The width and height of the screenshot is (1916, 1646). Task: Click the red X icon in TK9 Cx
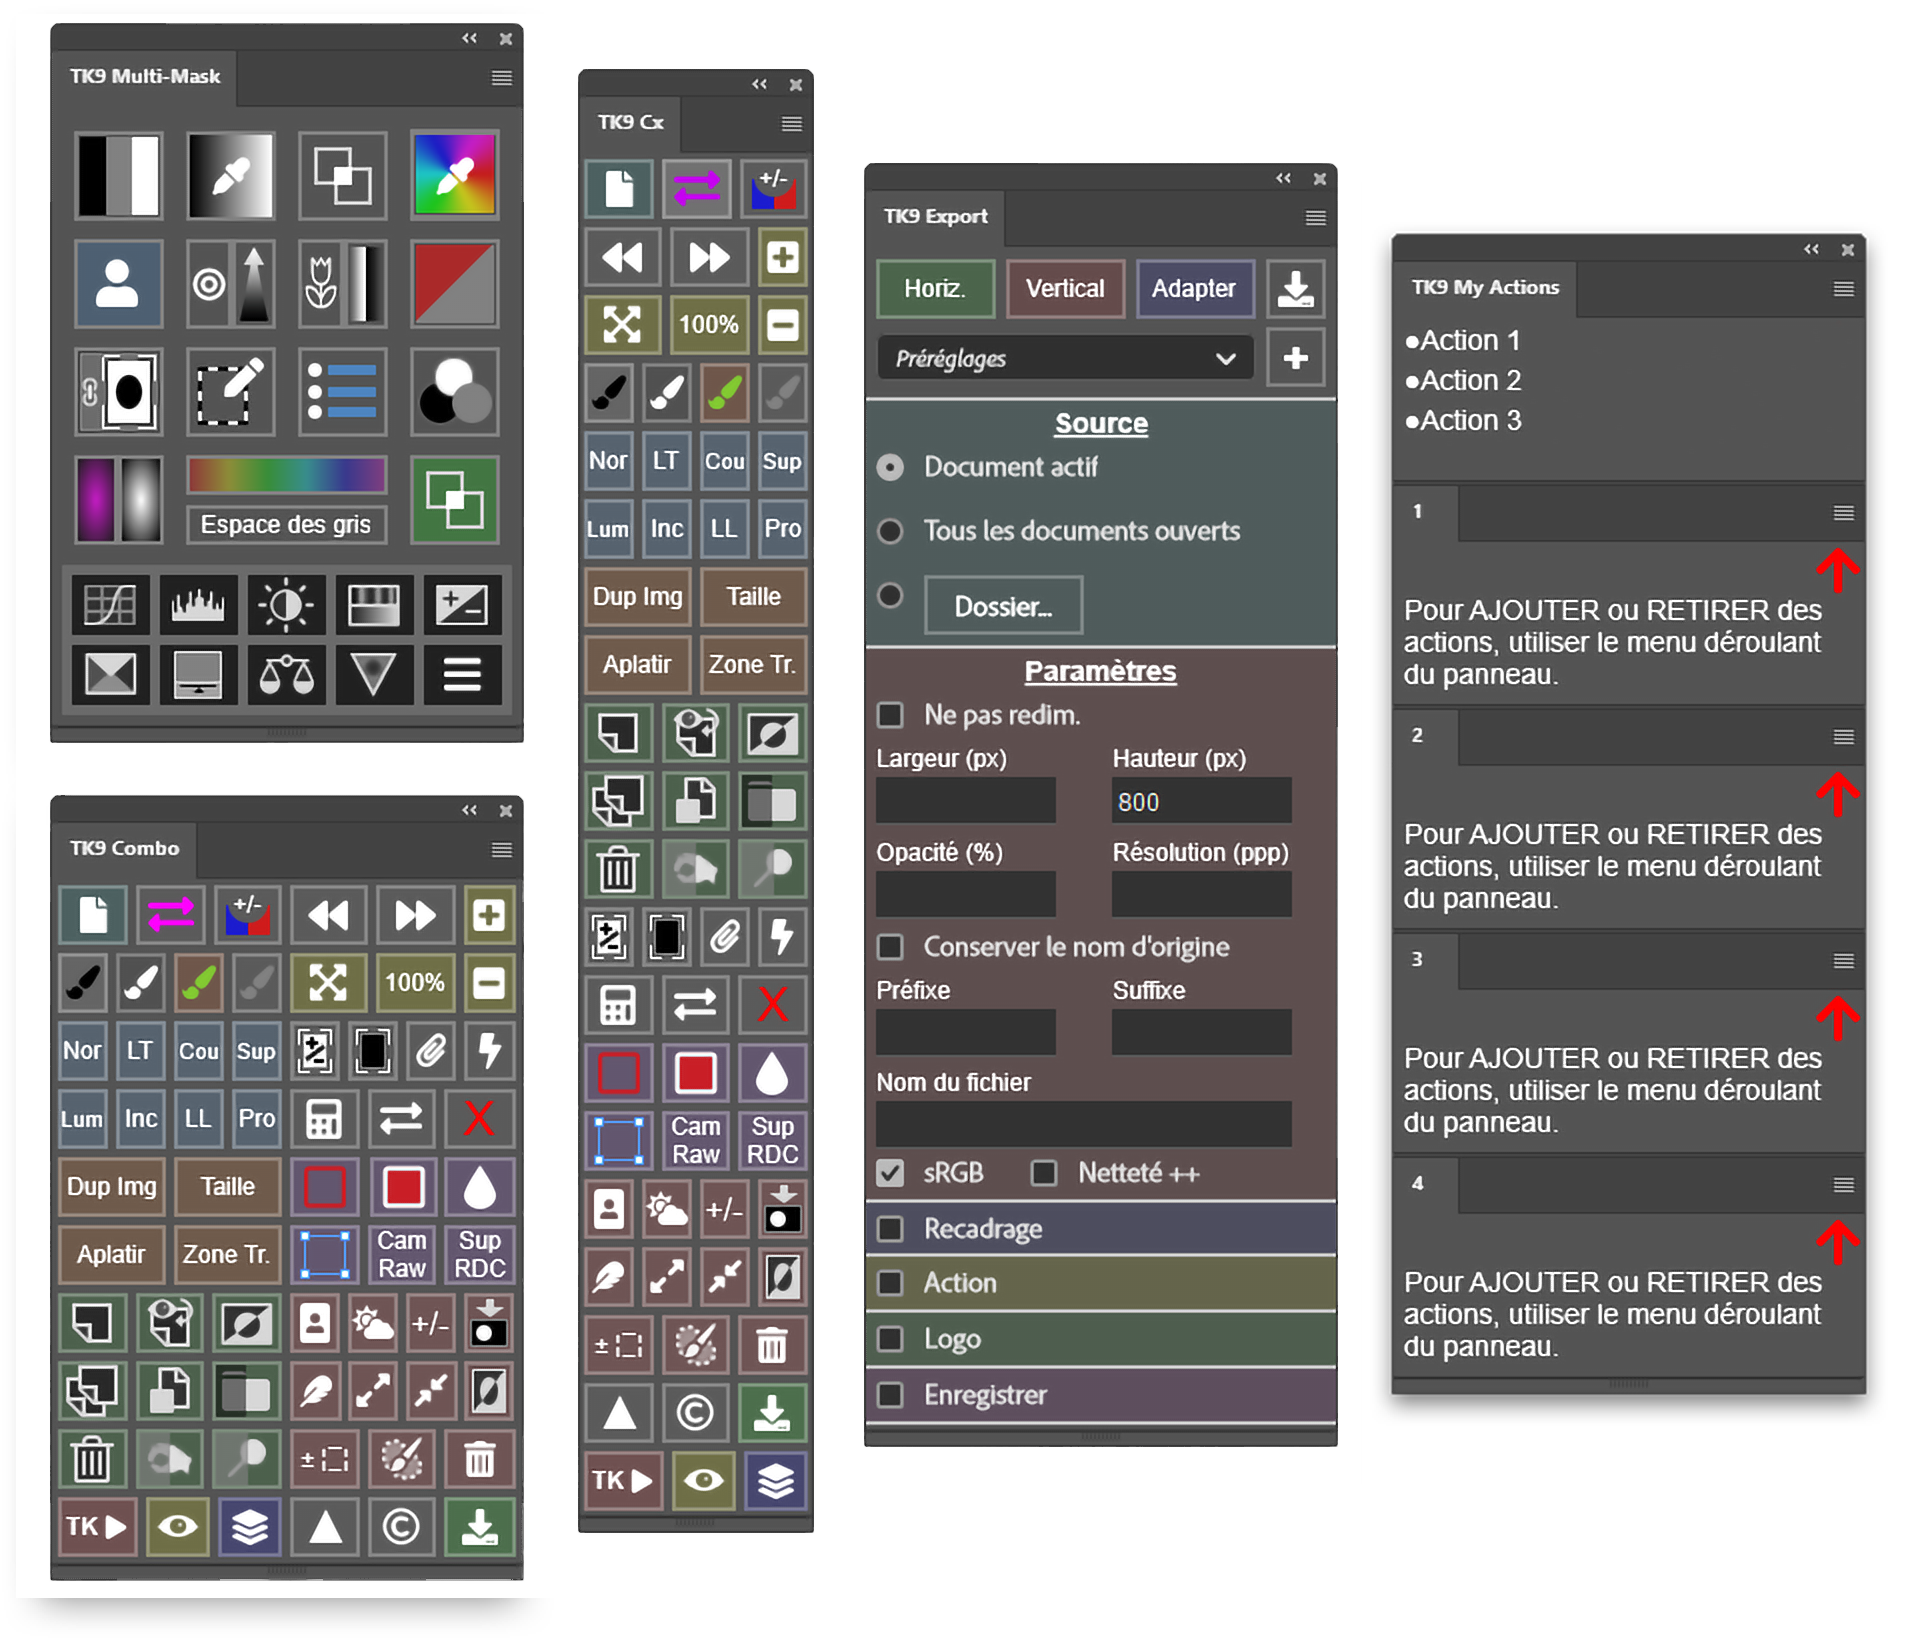[x=772, y=1003]
